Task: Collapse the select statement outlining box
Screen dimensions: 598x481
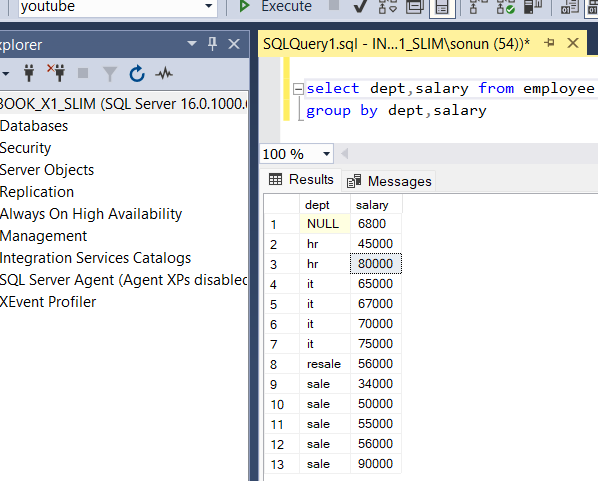Action: click(x=298, y=89)
